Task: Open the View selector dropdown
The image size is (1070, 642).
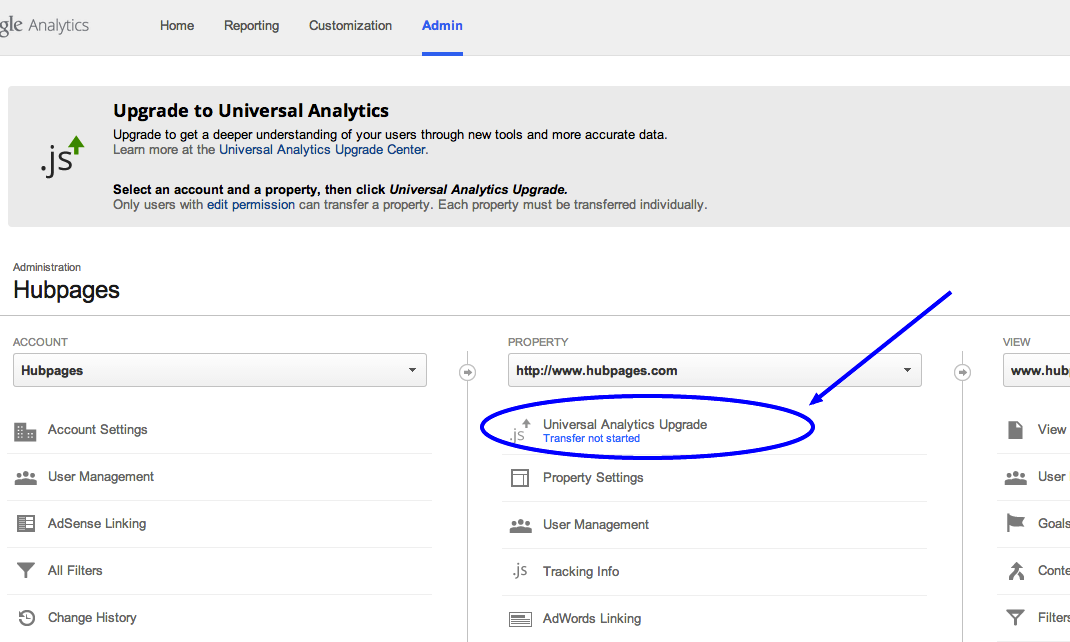Action: 1036,370
